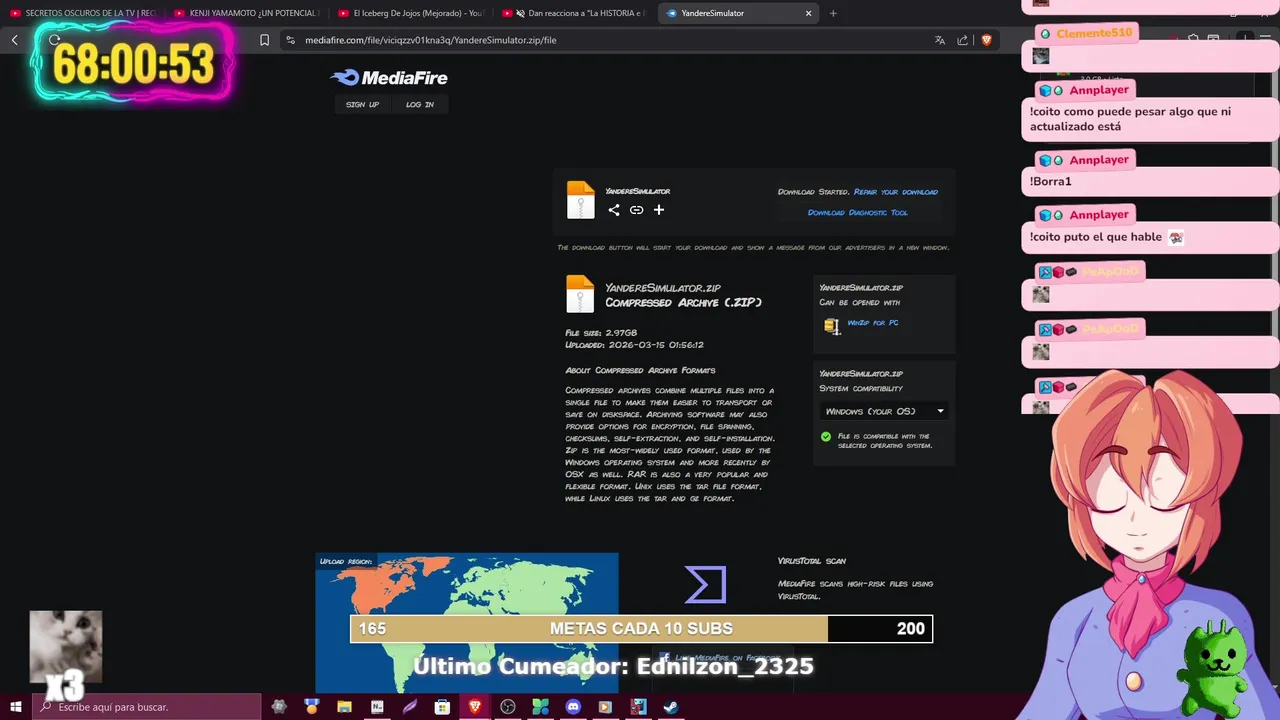
Task: Click the METAS CADA 10 SUBS progress bar
Action: [641, 628]
